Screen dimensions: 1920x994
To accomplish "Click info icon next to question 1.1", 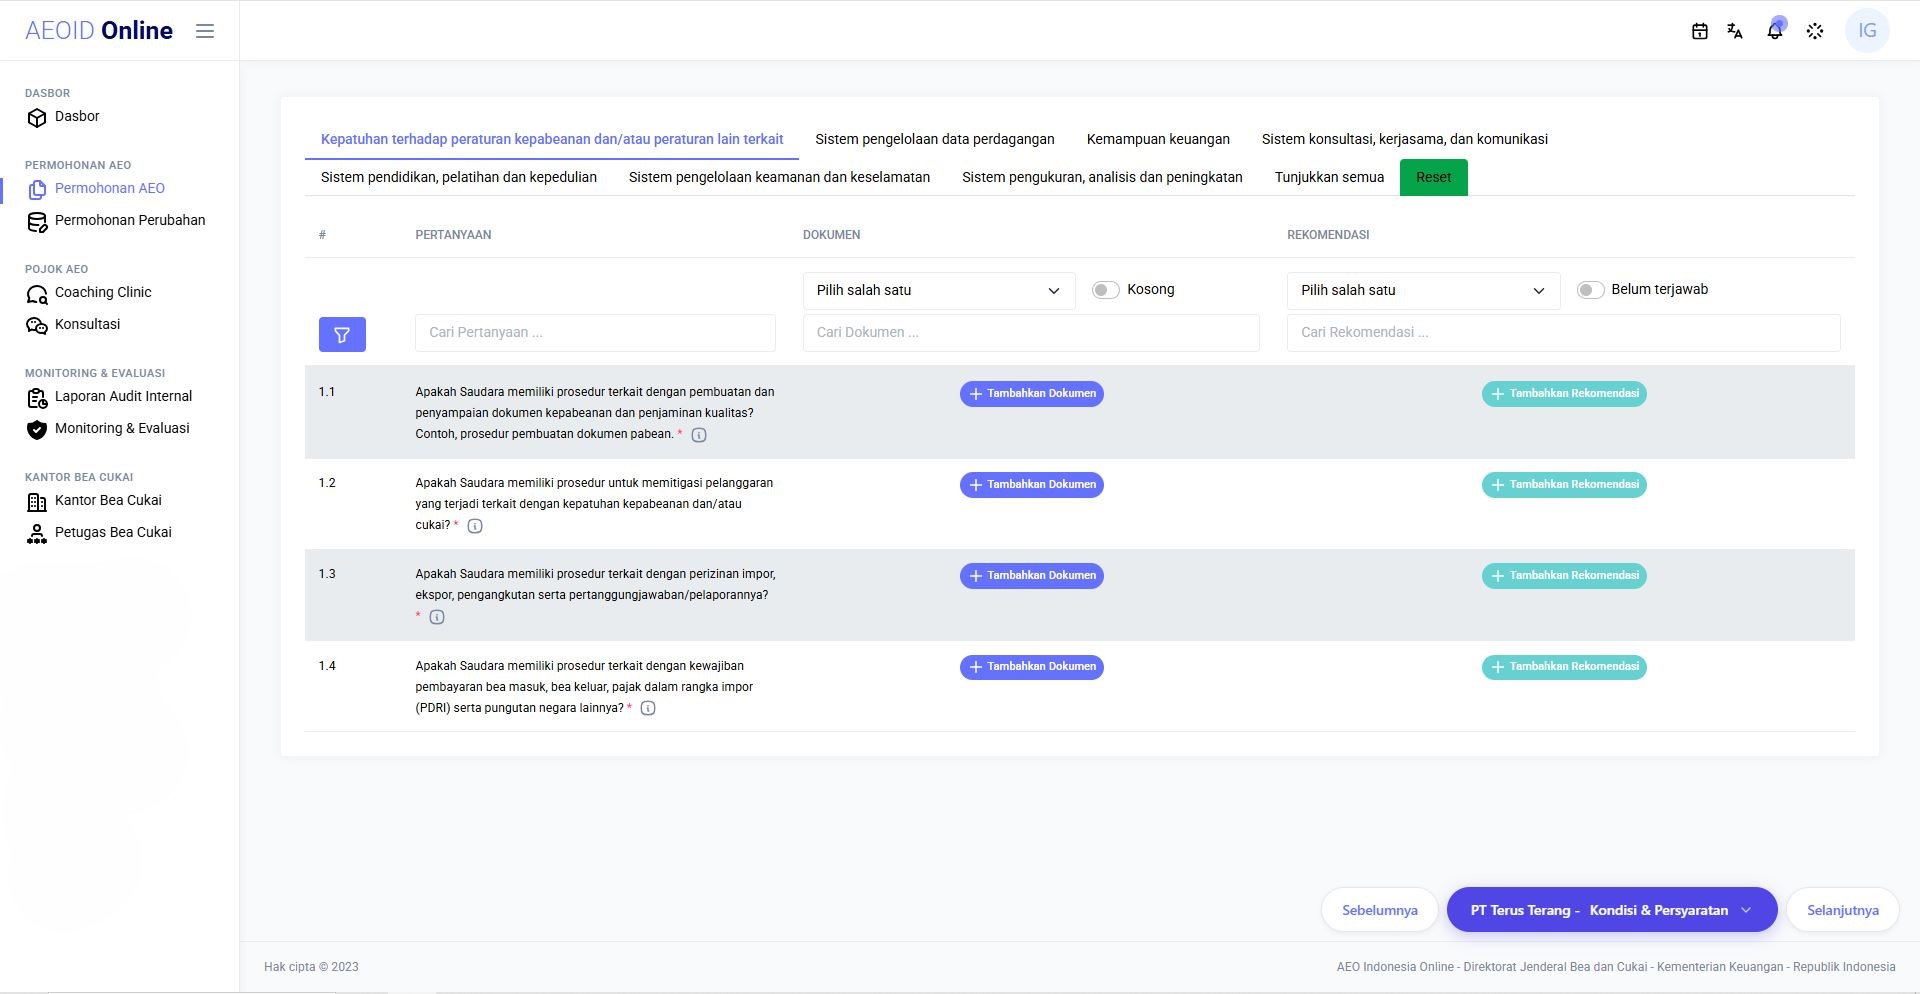I will coord(699,435).
